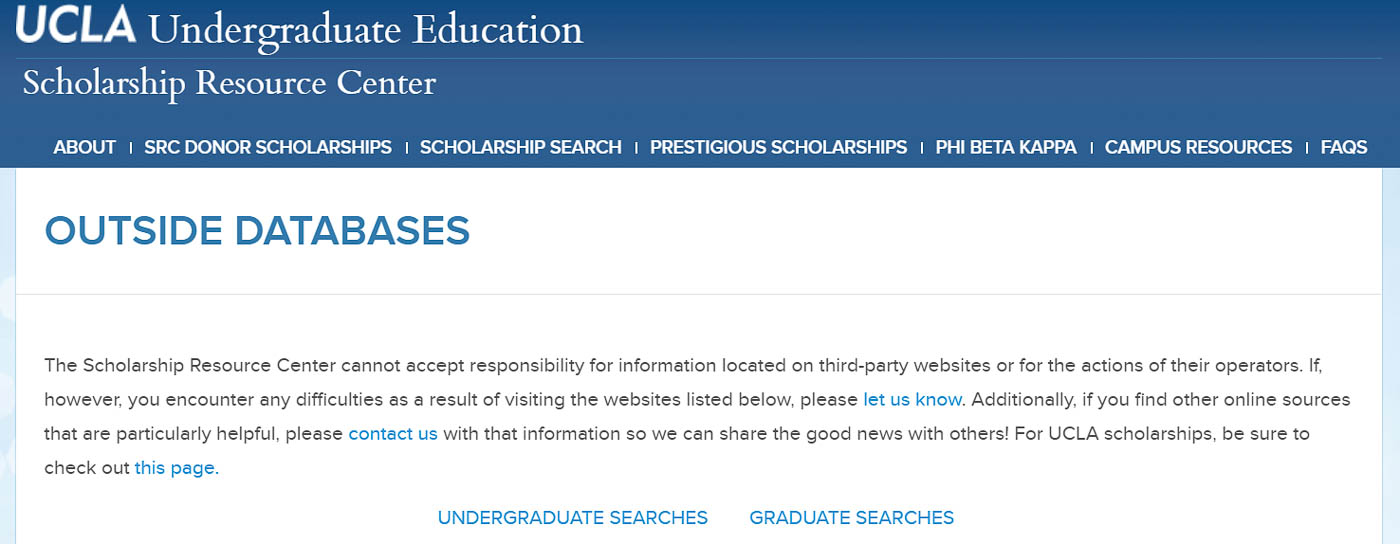The image size is (1400, 544).
Task: Open SRC DONOR SCHOLARSHIPS menu item
Action: click(x=268, y=147)
